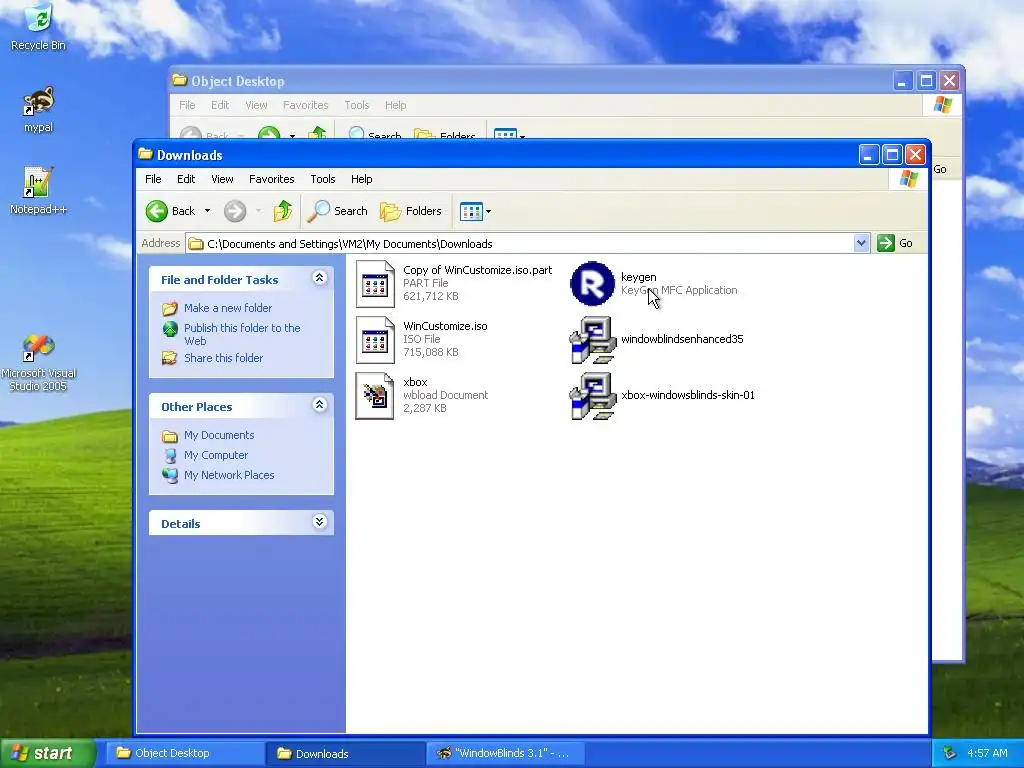Select the windowblindsenhanced35 installer icon
Image resolution: width=1024 pixels, height=768 pixels.
pyautogui.click(x=592, y=340)
